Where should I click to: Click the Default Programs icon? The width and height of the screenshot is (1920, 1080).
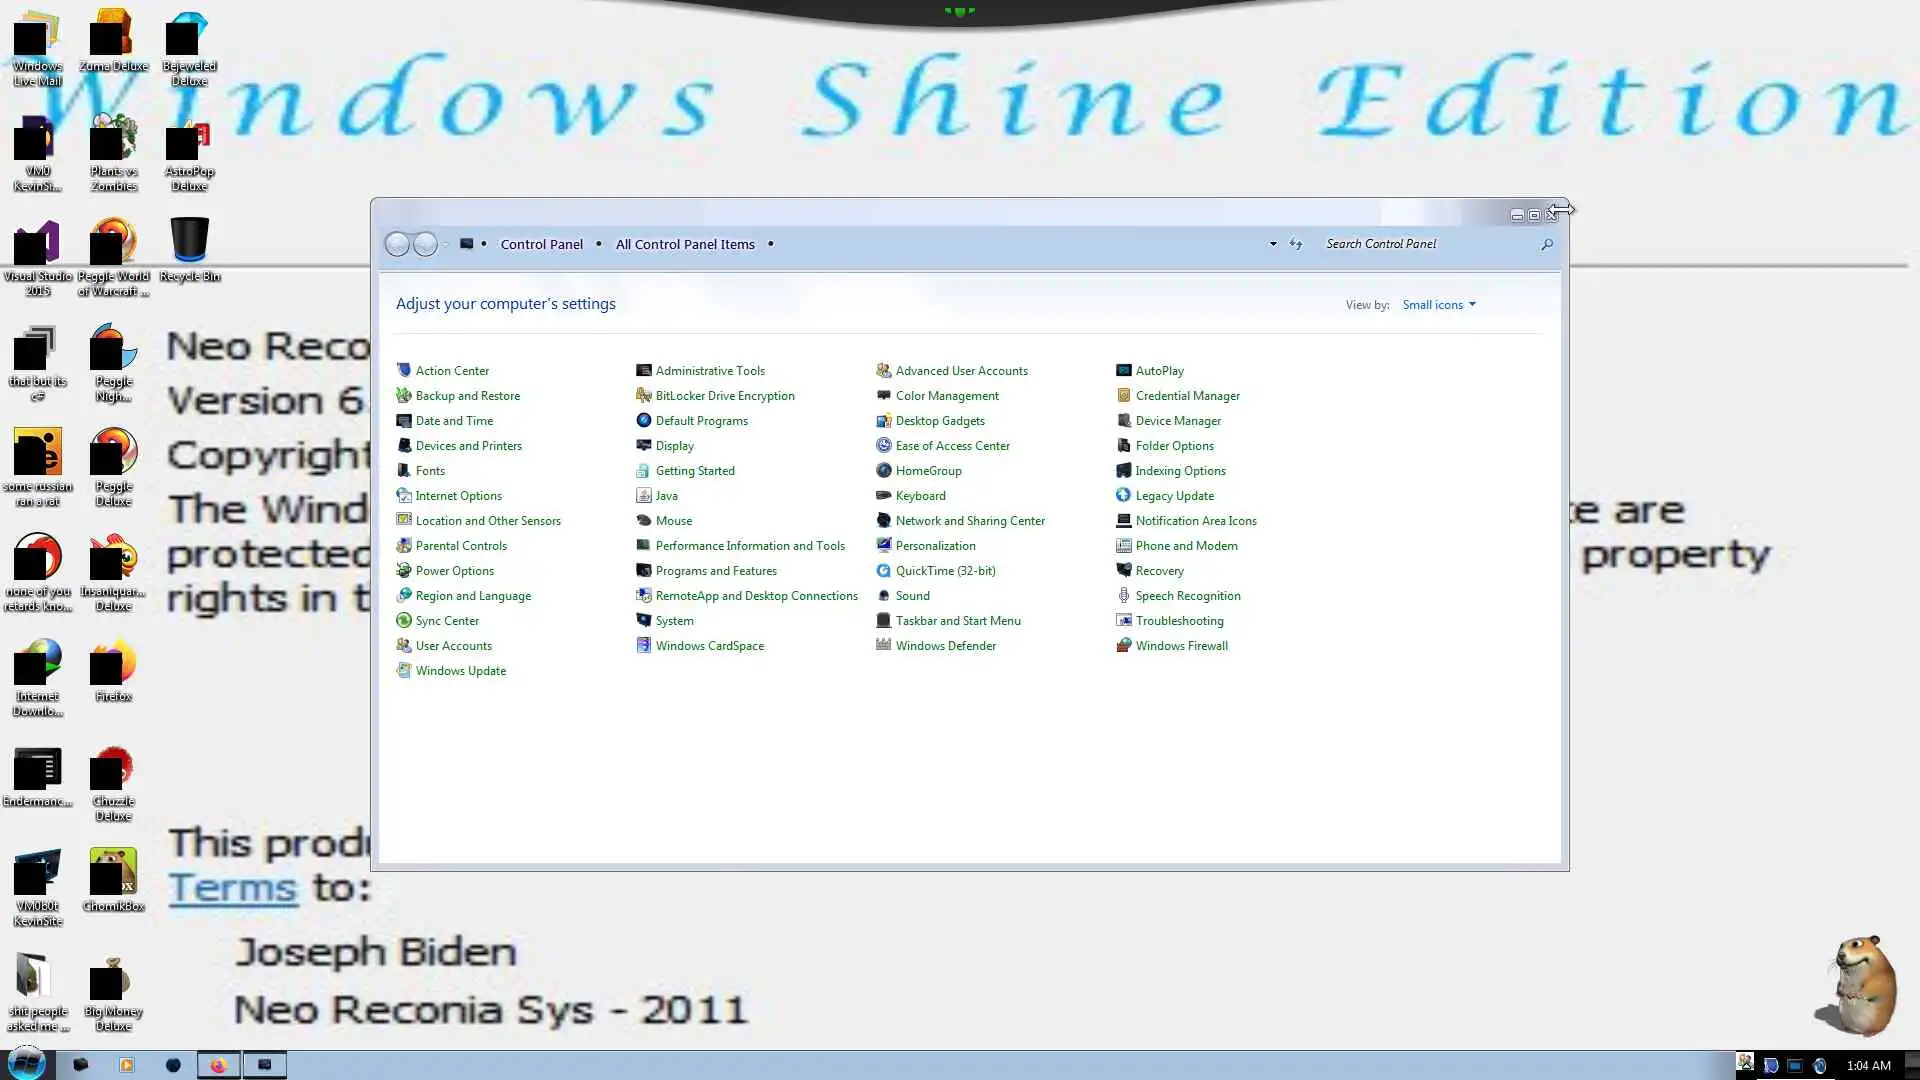coord(644,421)
